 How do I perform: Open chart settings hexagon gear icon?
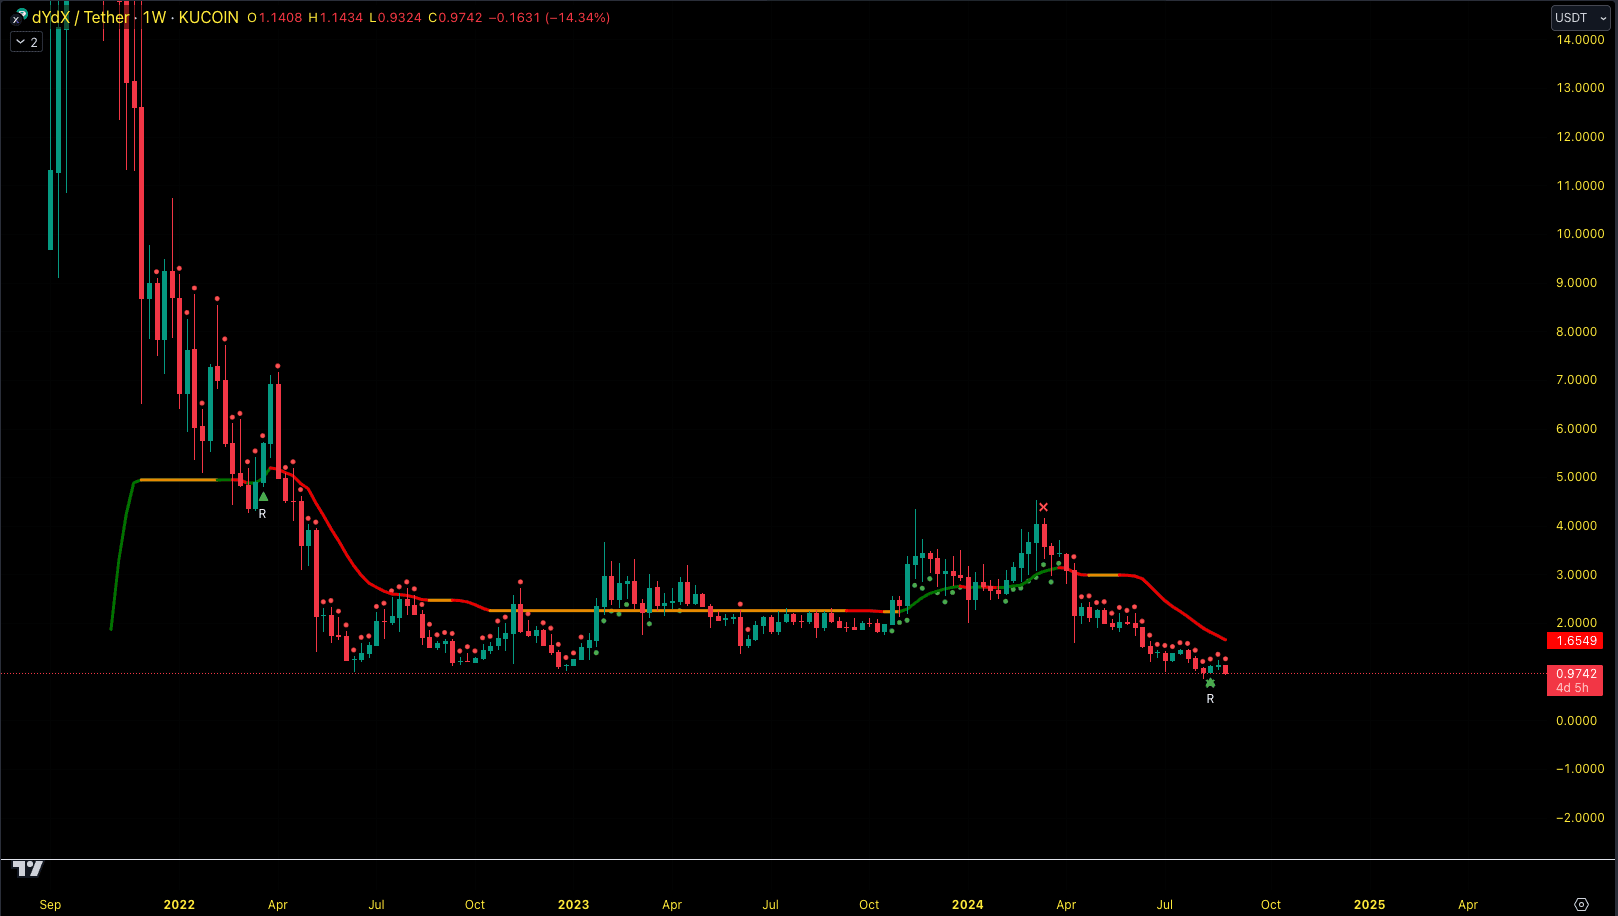pyautogui.click(x=1581, y=904)
